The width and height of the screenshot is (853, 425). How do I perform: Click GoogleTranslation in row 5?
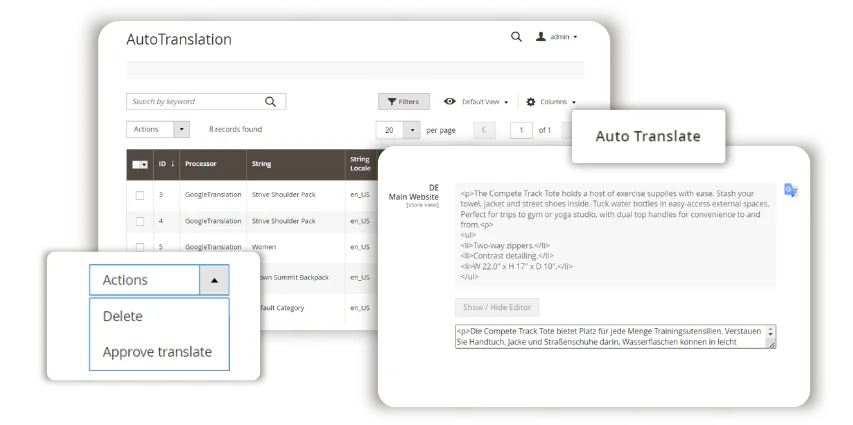point(213,247)
